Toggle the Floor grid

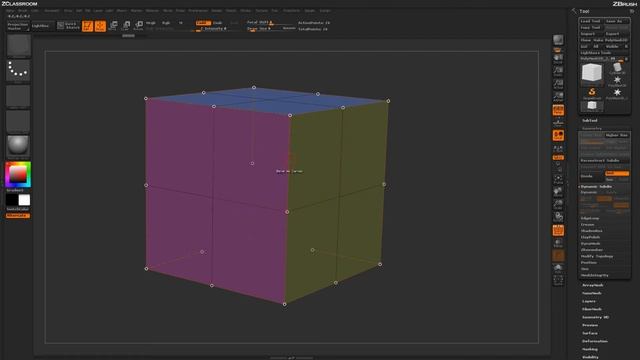pos(558,123)
